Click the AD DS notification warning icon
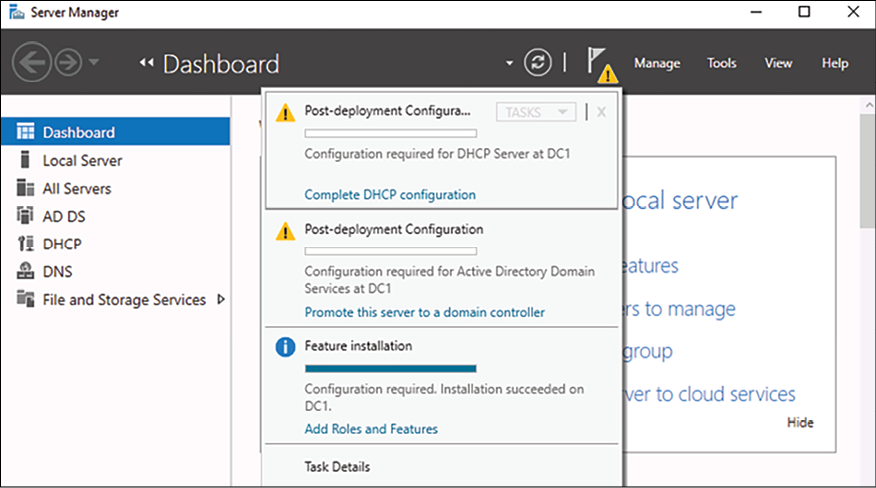This screenshot has width=876, height=488. pyautogui.click(x=285, y=231)
